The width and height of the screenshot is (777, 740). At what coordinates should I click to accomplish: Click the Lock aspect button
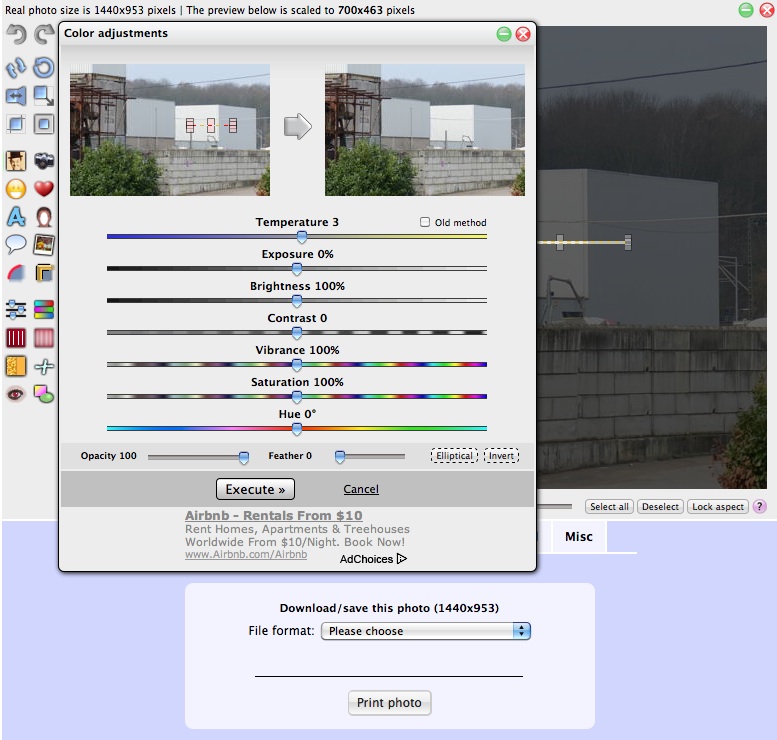pyautogui.click(x=718, y=507)
